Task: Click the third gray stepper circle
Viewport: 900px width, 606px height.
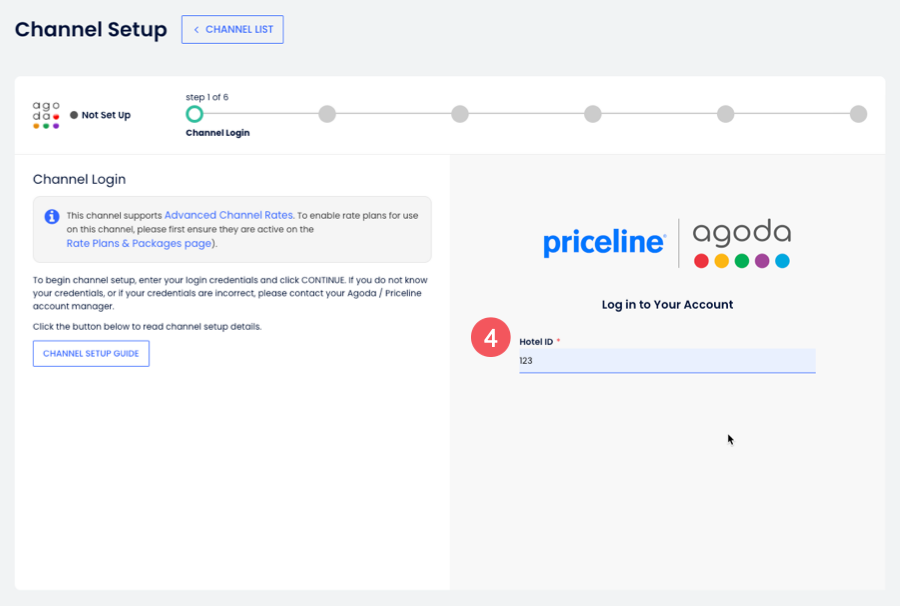Action: [460, 114]
